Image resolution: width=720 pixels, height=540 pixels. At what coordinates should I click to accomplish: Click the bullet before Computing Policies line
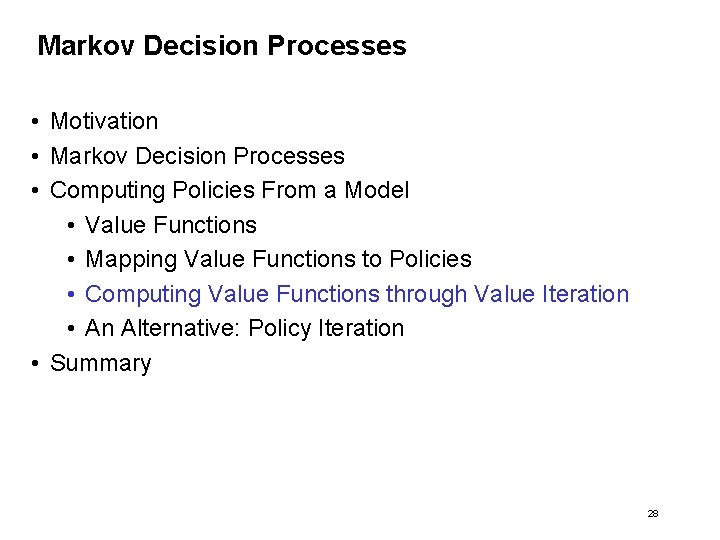(x=35, y=190)
